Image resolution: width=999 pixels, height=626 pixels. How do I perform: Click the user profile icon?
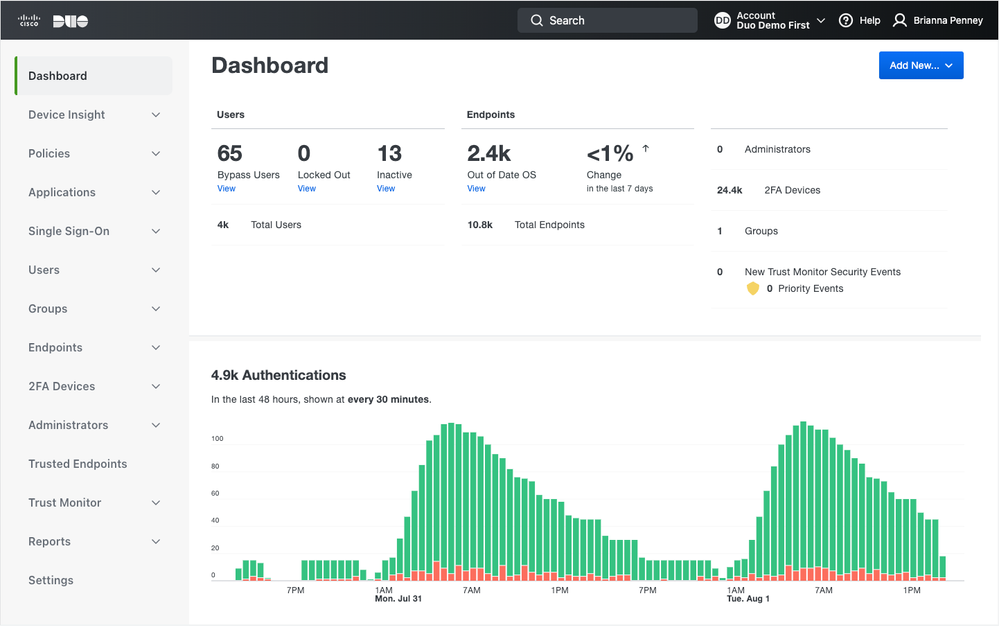tap(899, 20)
